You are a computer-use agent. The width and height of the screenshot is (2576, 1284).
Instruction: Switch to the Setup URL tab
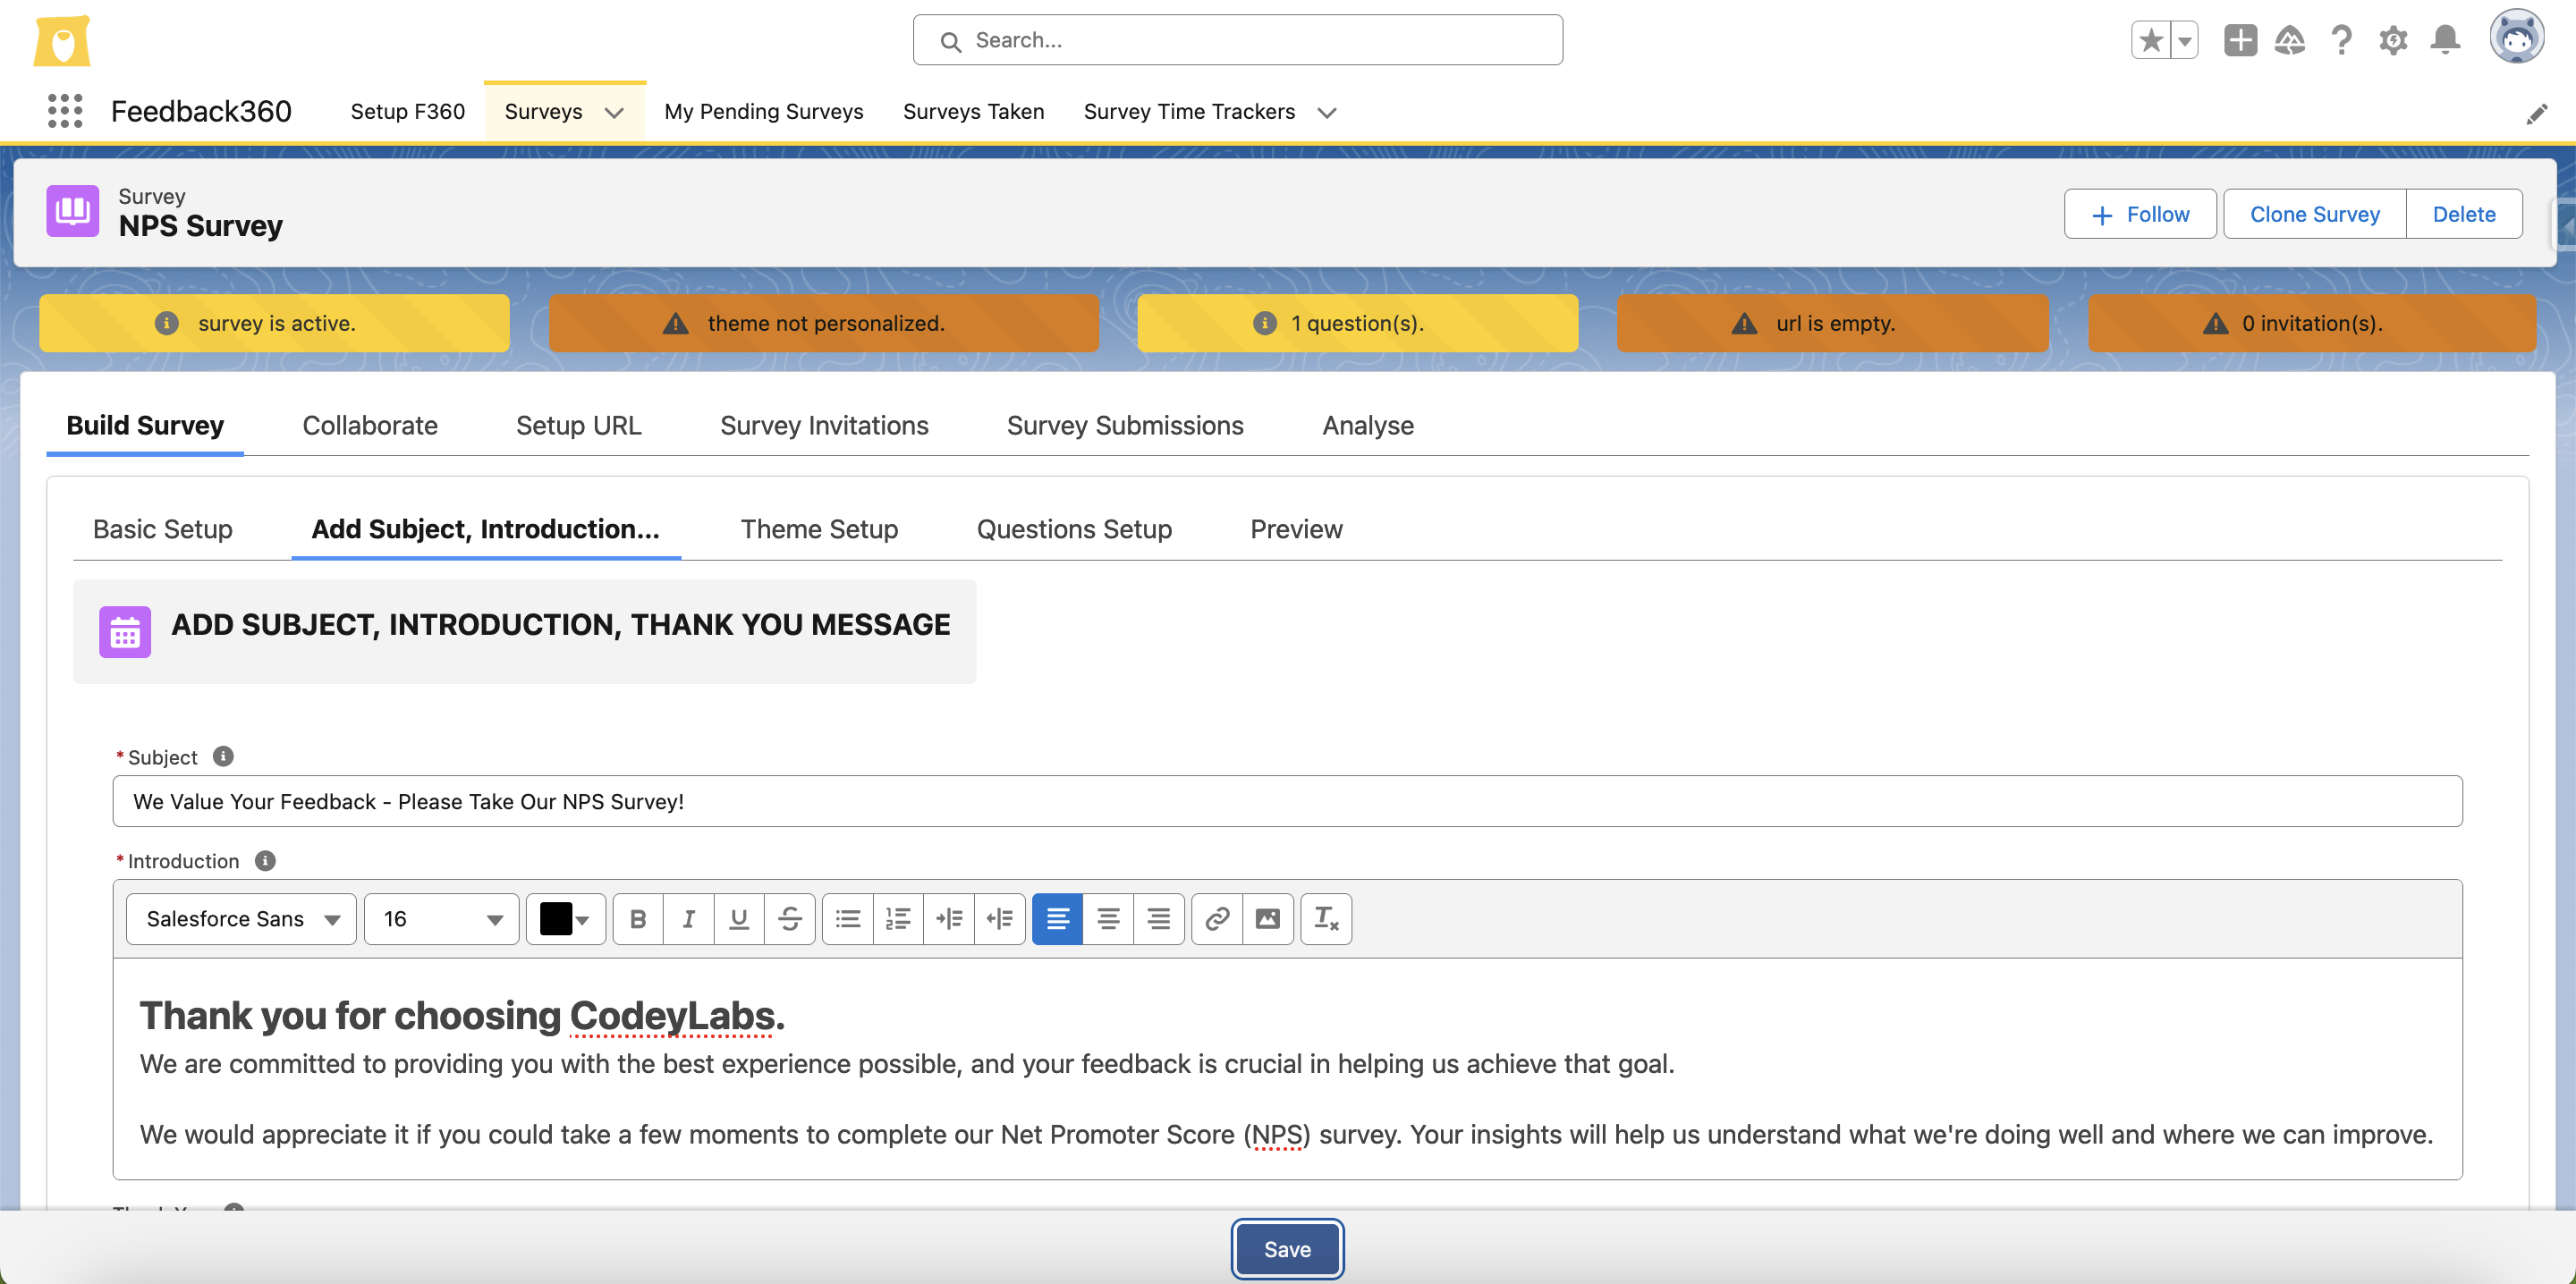(578, 425)
